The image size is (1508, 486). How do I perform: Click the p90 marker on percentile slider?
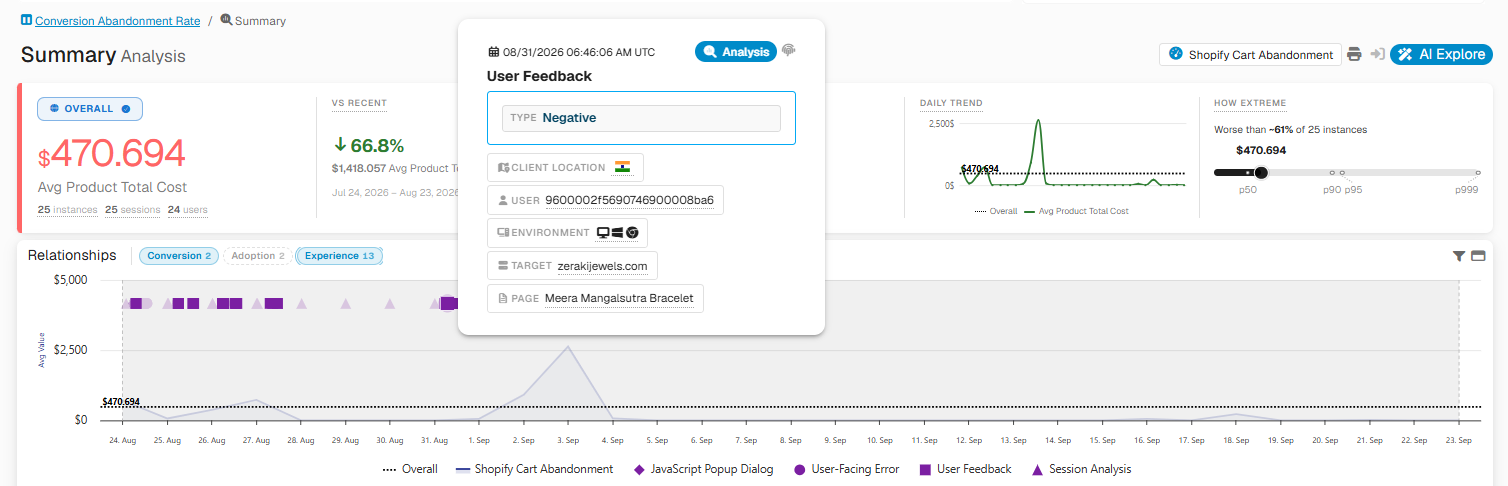1332,173
